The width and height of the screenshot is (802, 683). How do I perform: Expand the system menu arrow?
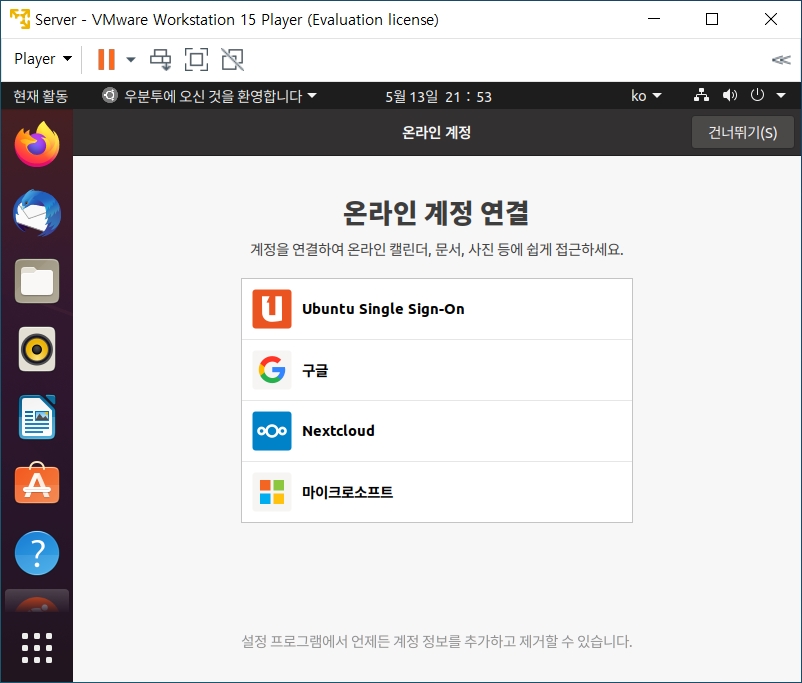click(x=781, y=96)
